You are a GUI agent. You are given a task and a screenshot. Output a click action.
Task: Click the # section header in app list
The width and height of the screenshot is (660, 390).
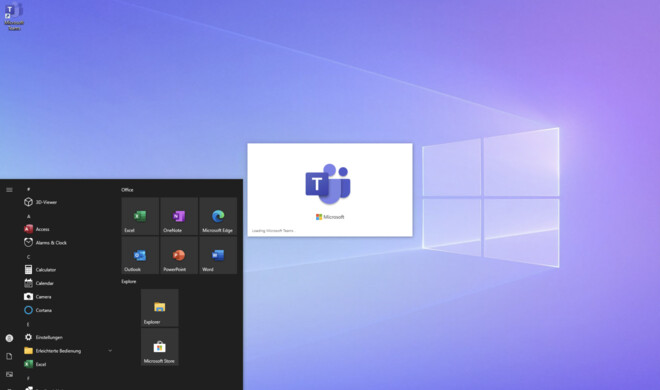click(x=29, y=189)
